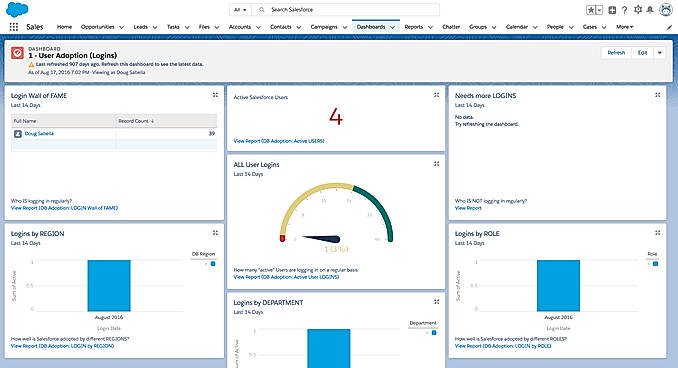Open View Report LOGIN by ROLE link
This screenshot has width=678, height=368.
[503, 346]
